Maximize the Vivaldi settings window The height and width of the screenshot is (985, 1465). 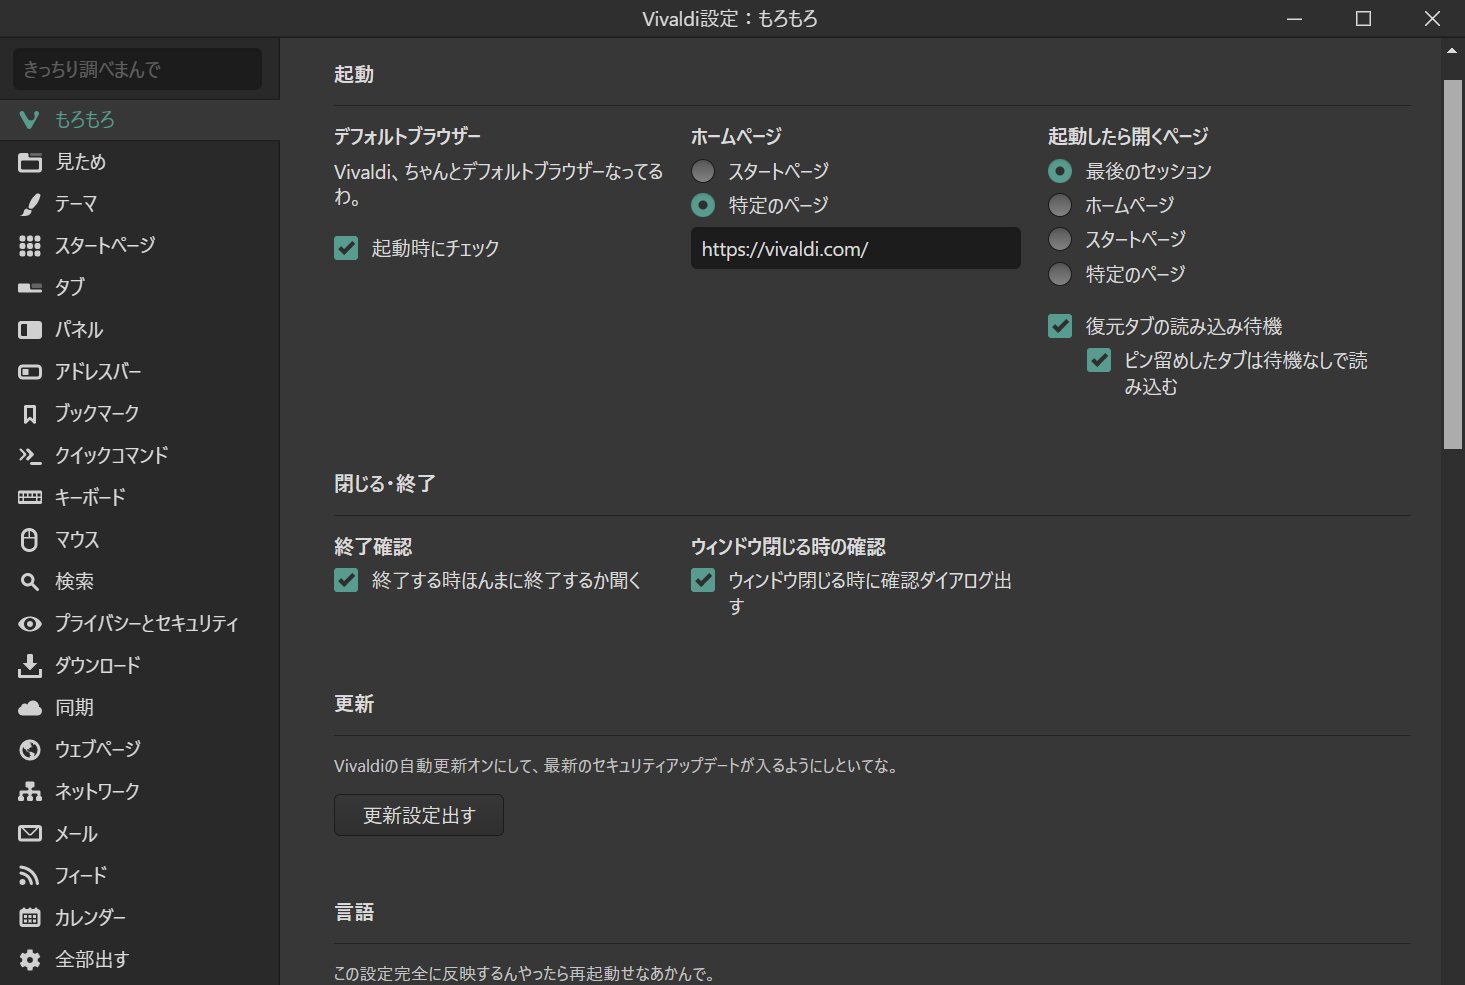click(1363, 18)
